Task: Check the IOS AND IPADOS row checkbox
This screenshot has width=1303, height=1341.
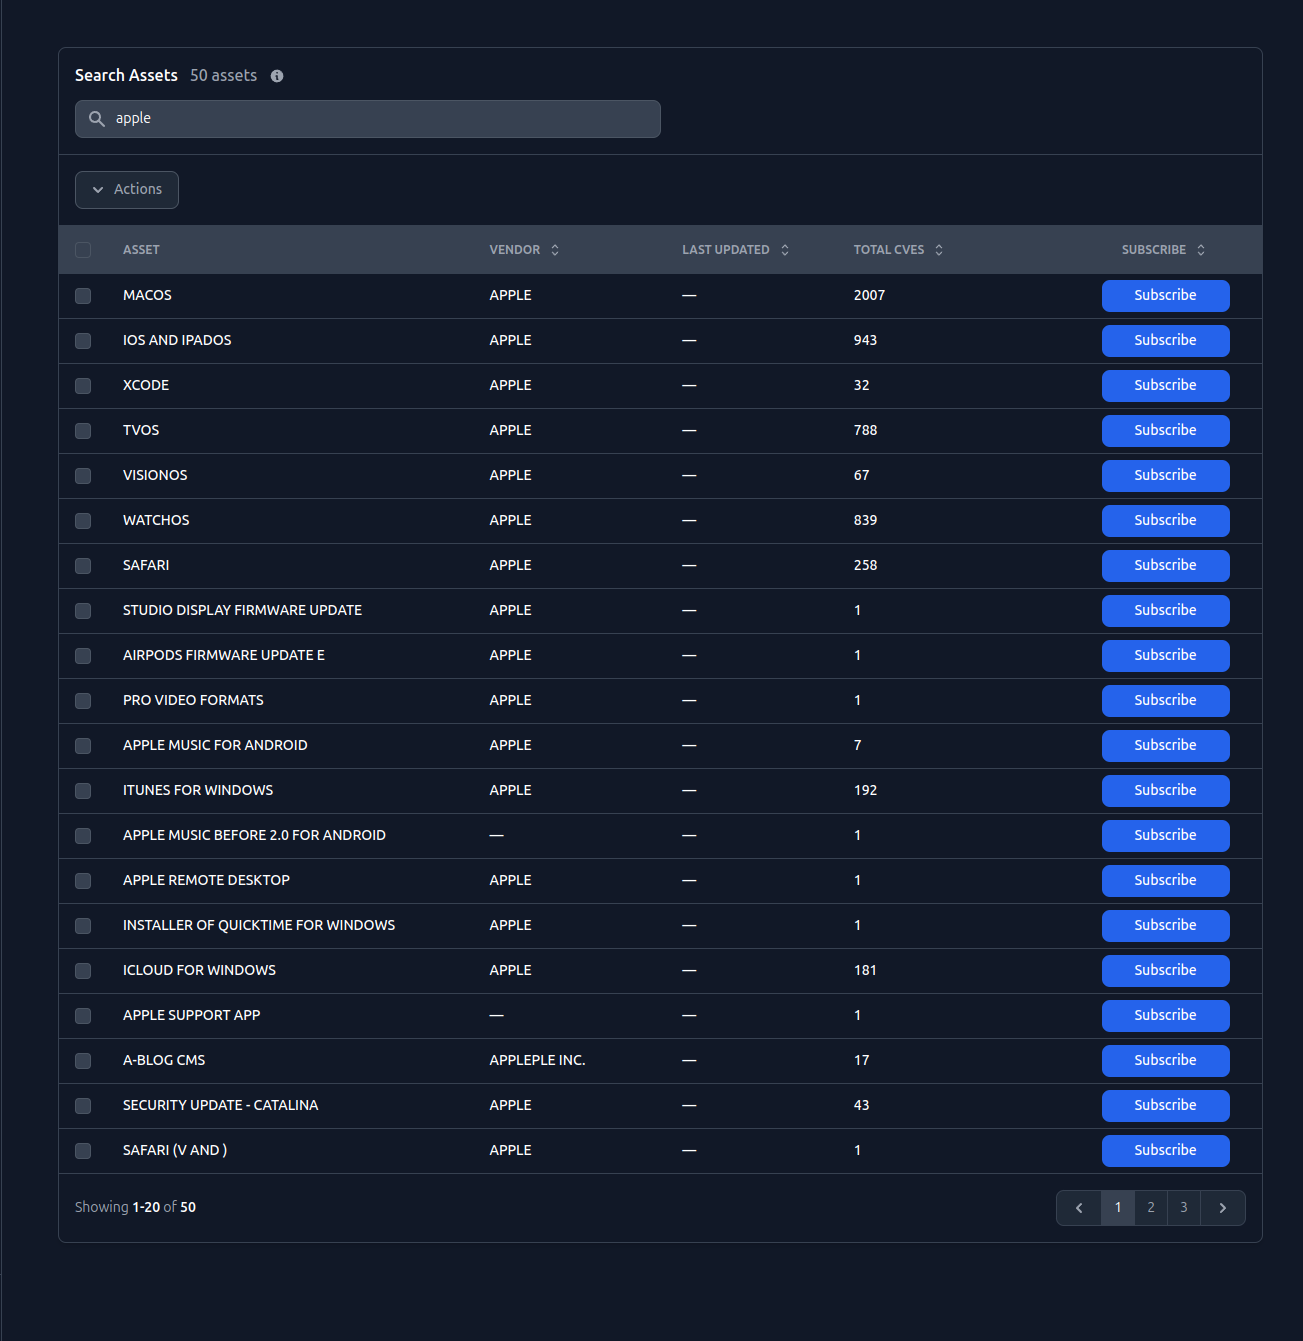Action: [x=83, y=341]
